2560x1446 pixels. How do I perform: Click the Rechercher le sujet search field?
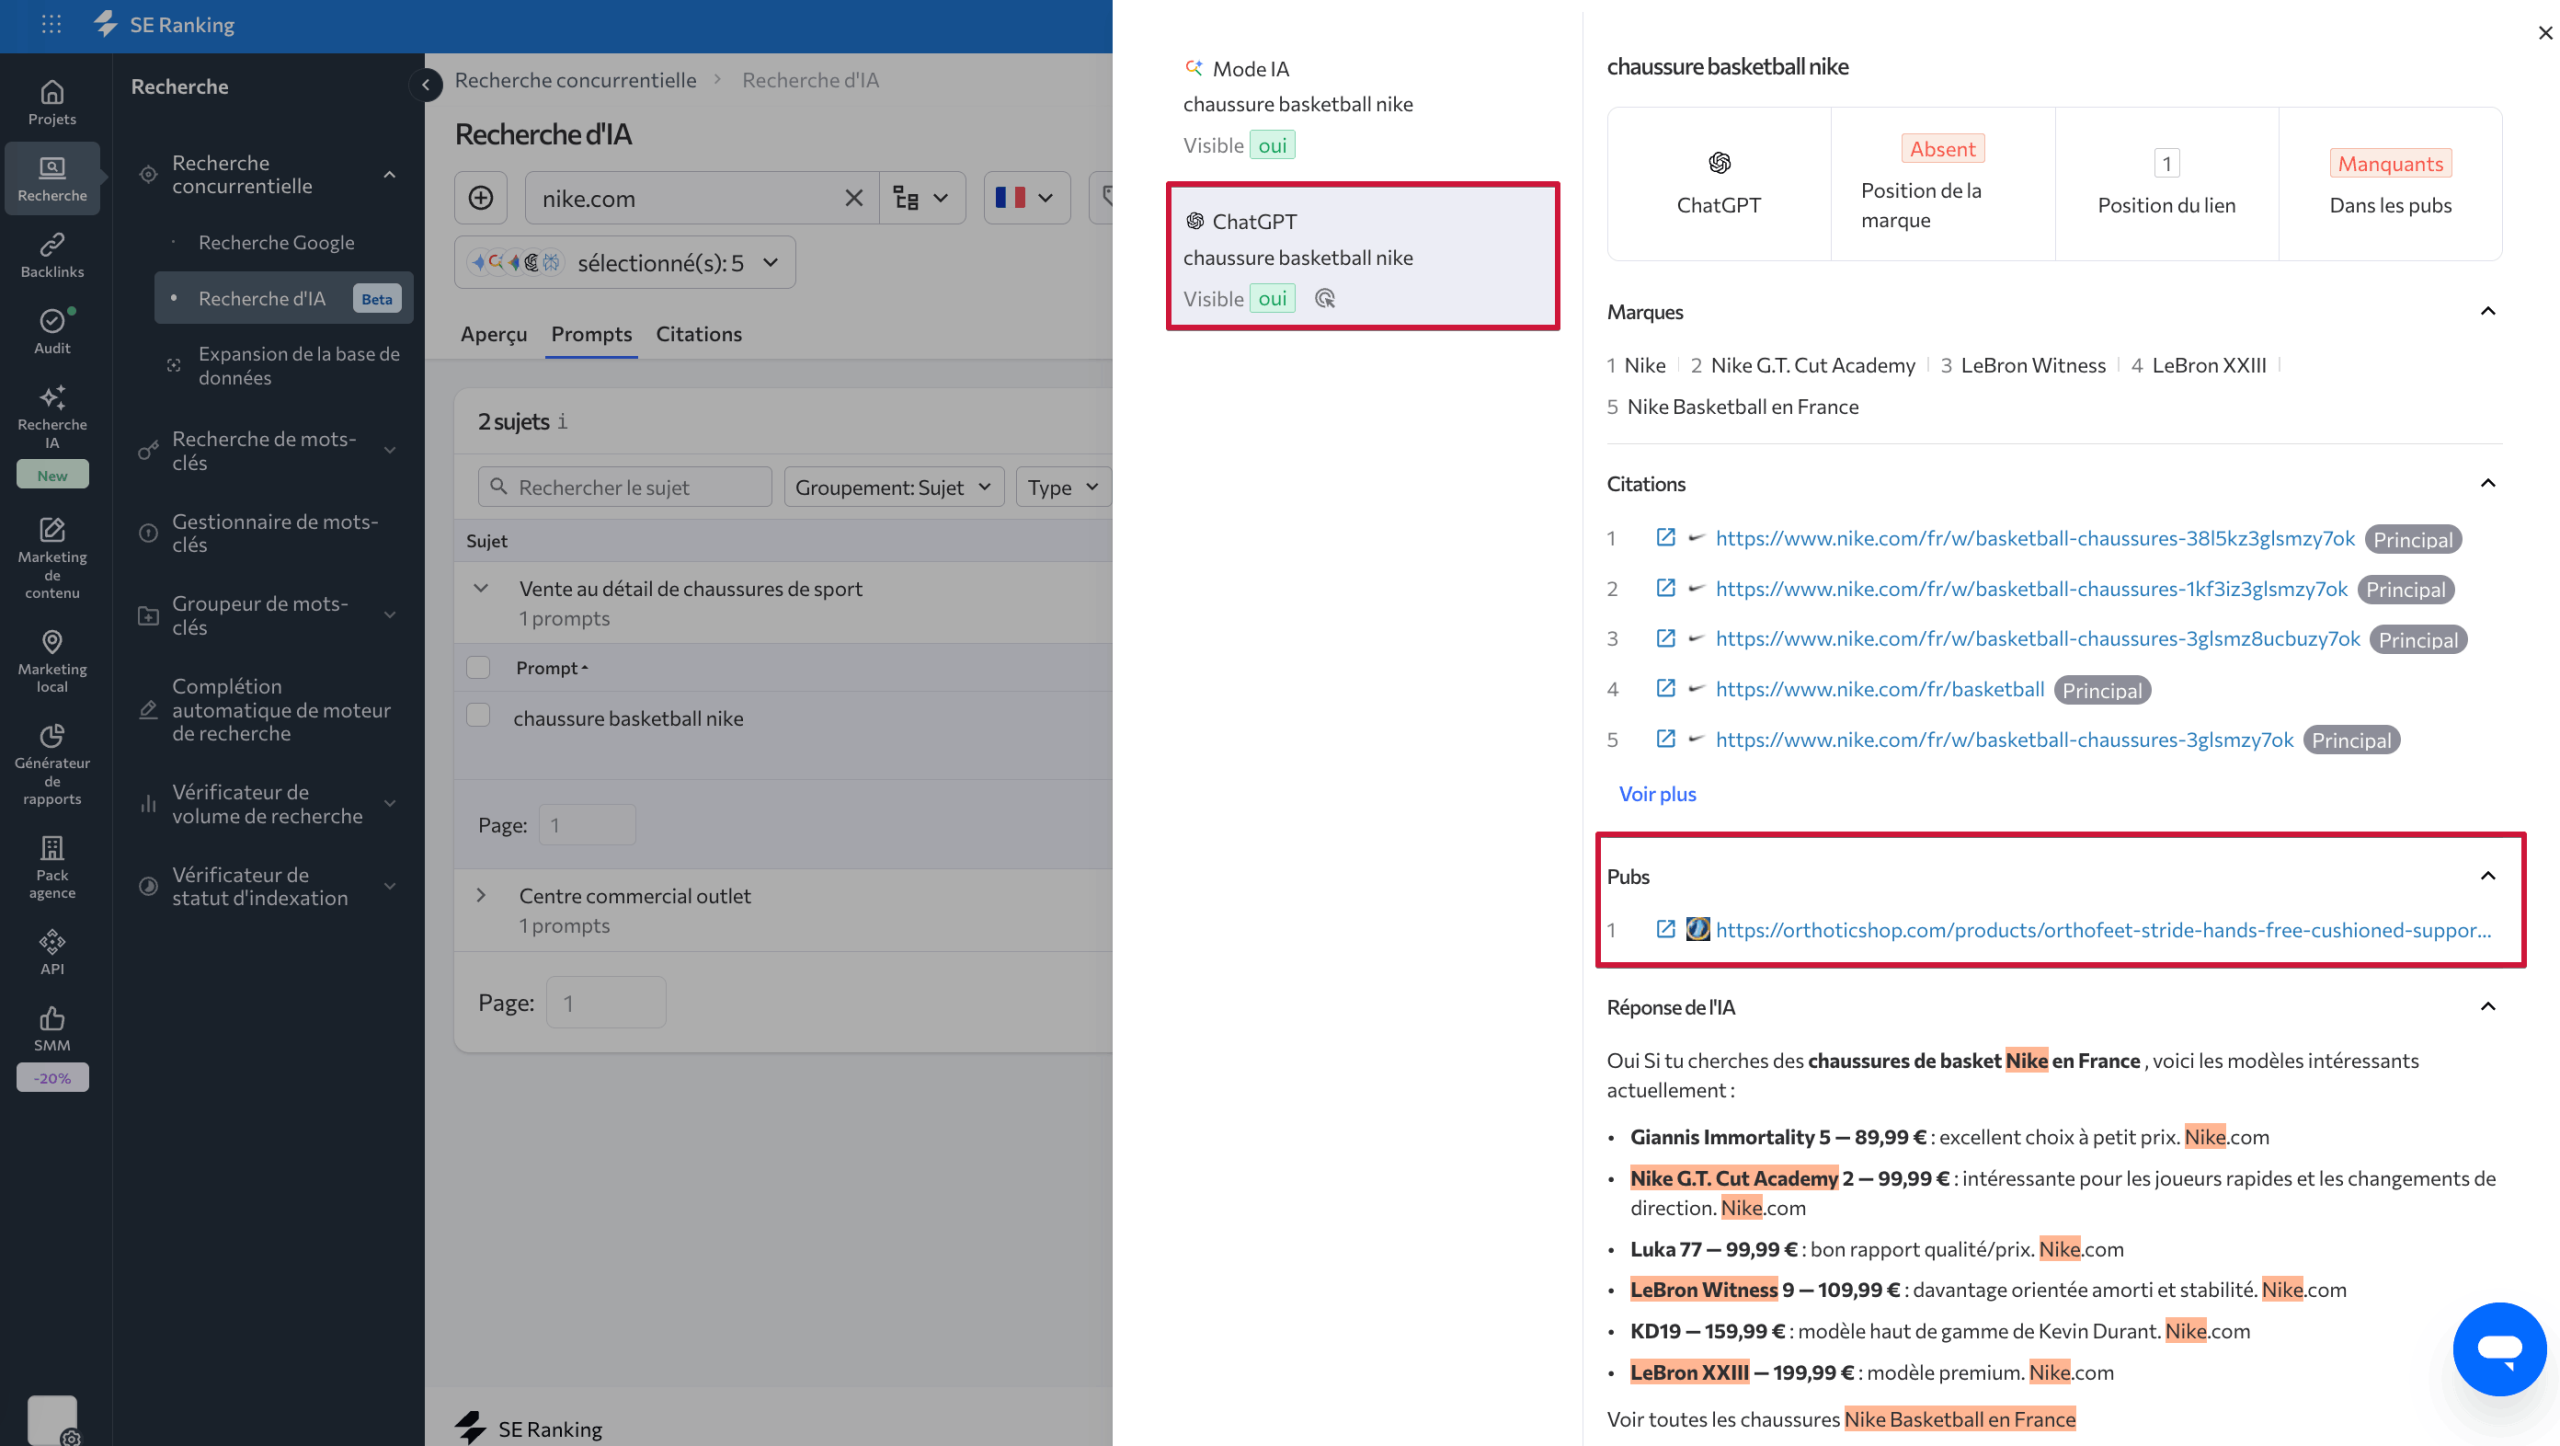click(x=625, y=487)
